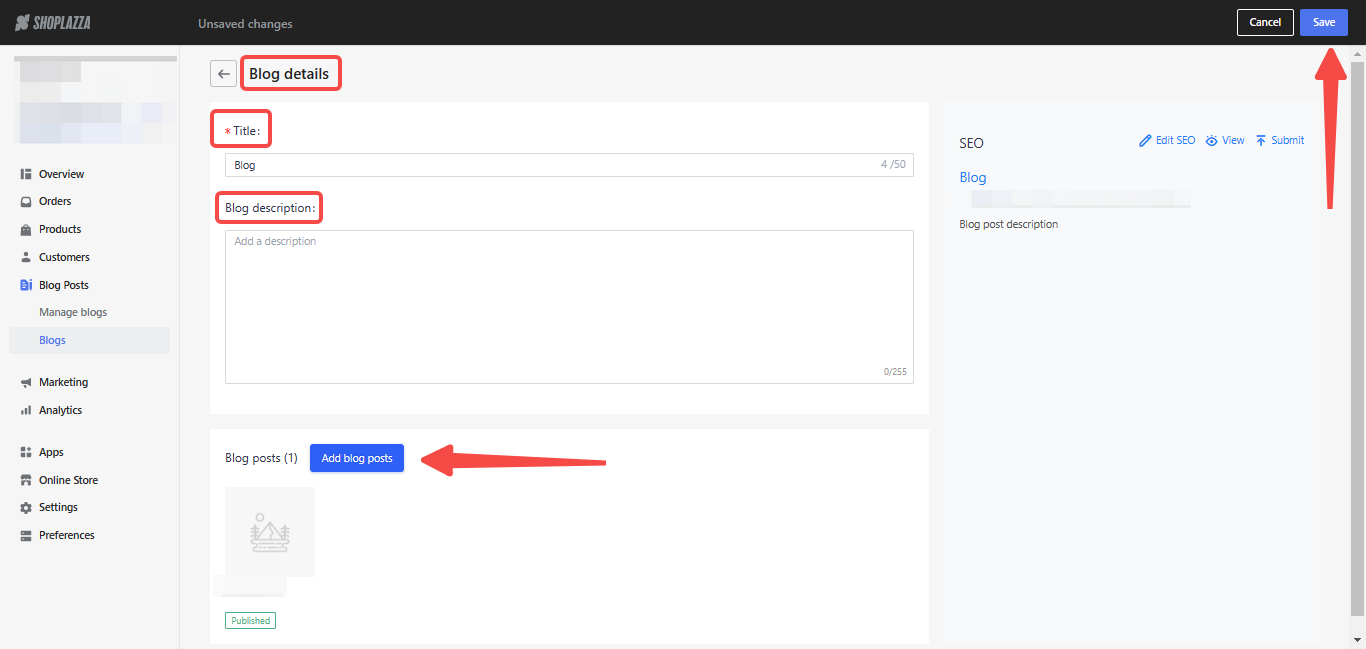The height and width of the screenshot is (649, 1366).
Task: Click the Online Store icon
Action: (x=26, y=480)
